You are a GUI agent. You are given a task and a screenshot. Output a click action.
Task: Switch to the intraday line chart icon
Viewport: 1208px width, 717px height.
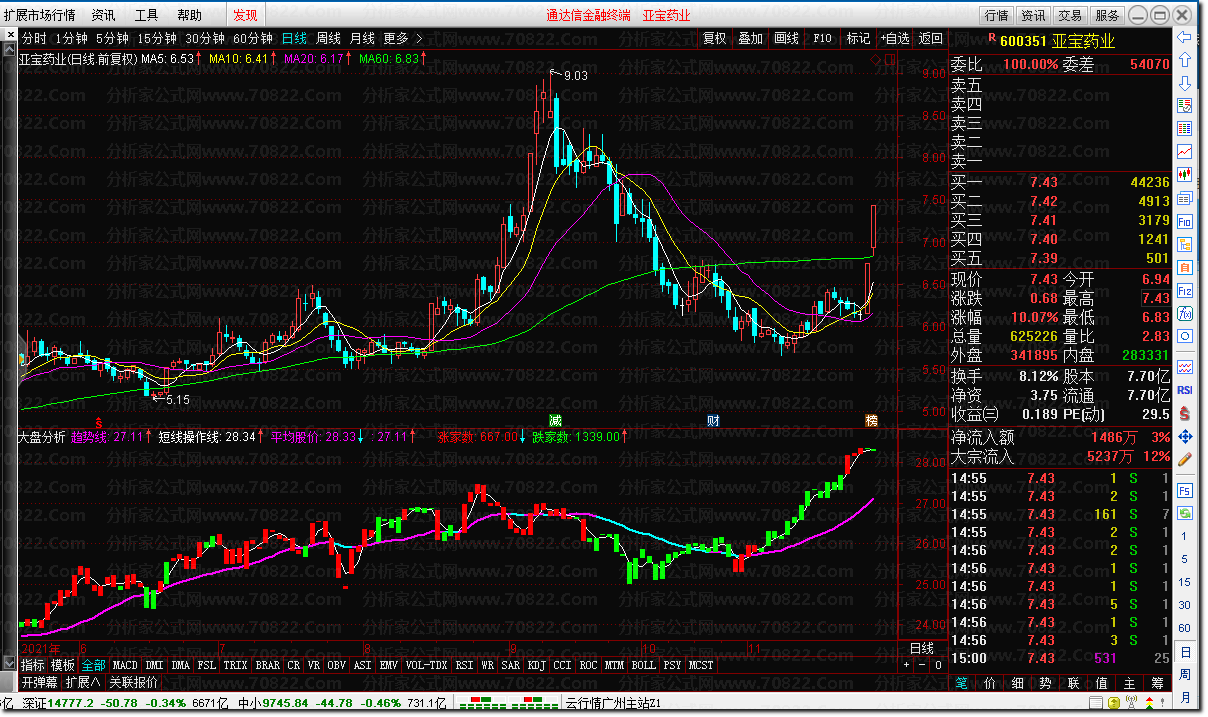[x=1185, y=152]
